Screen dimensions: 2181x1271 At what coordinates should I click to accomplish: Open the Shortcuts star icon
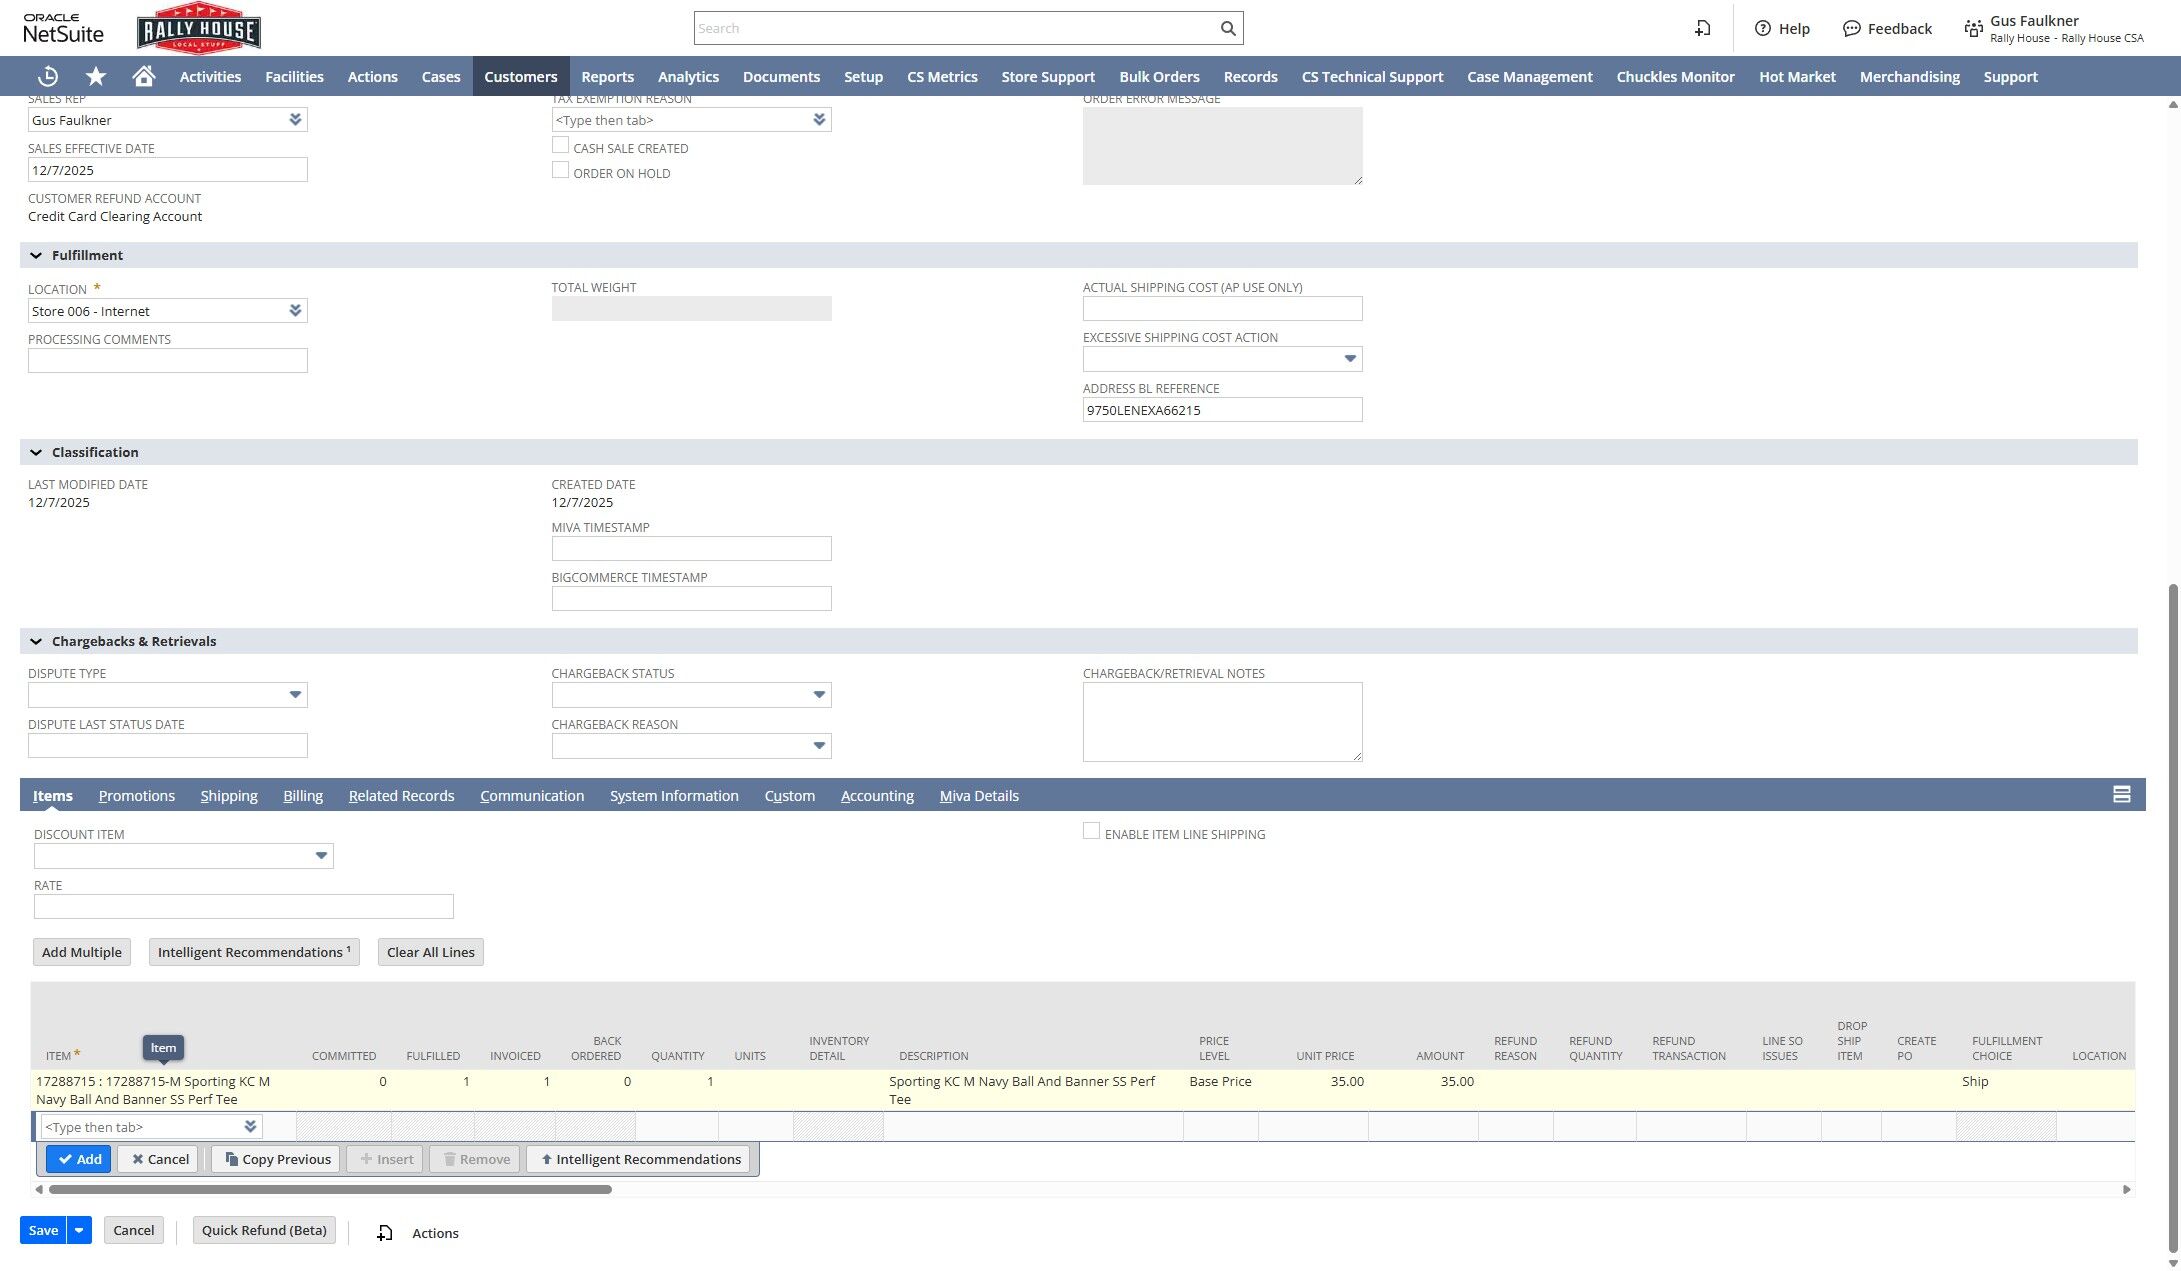point(96,77)
